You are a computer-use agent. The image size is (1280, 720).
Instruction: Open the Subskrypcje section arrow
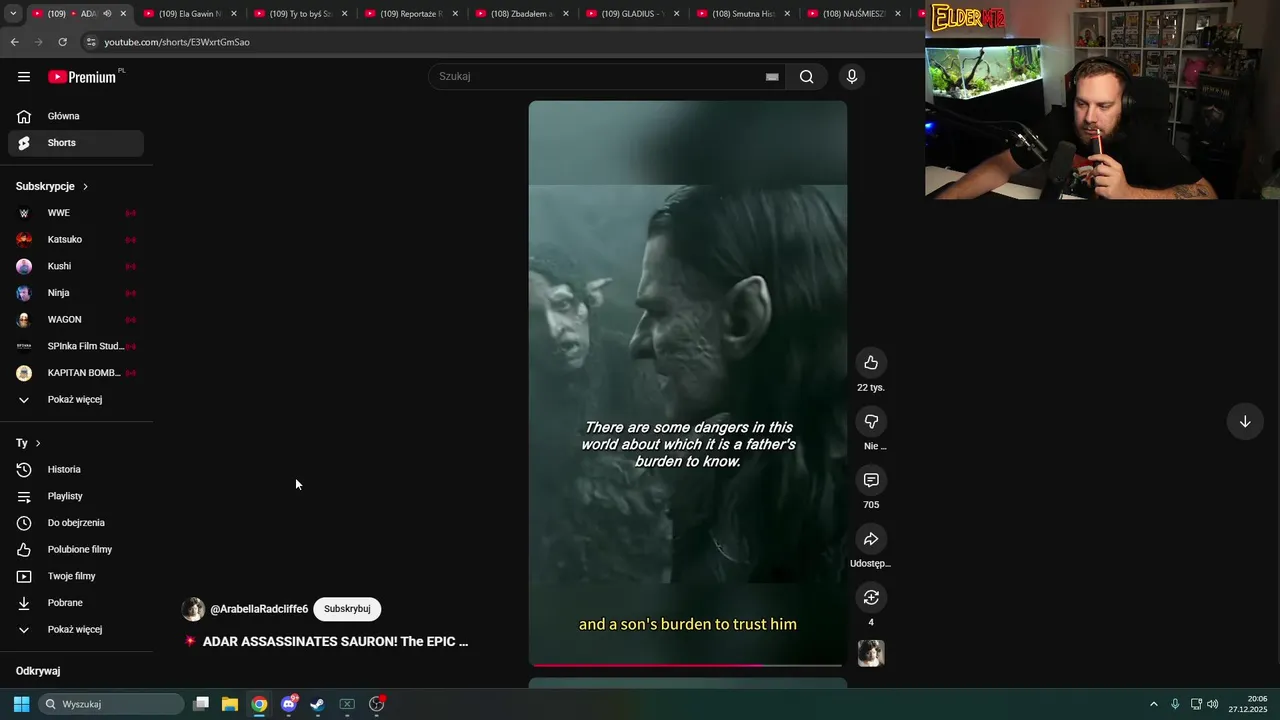(x=85, y=187)
